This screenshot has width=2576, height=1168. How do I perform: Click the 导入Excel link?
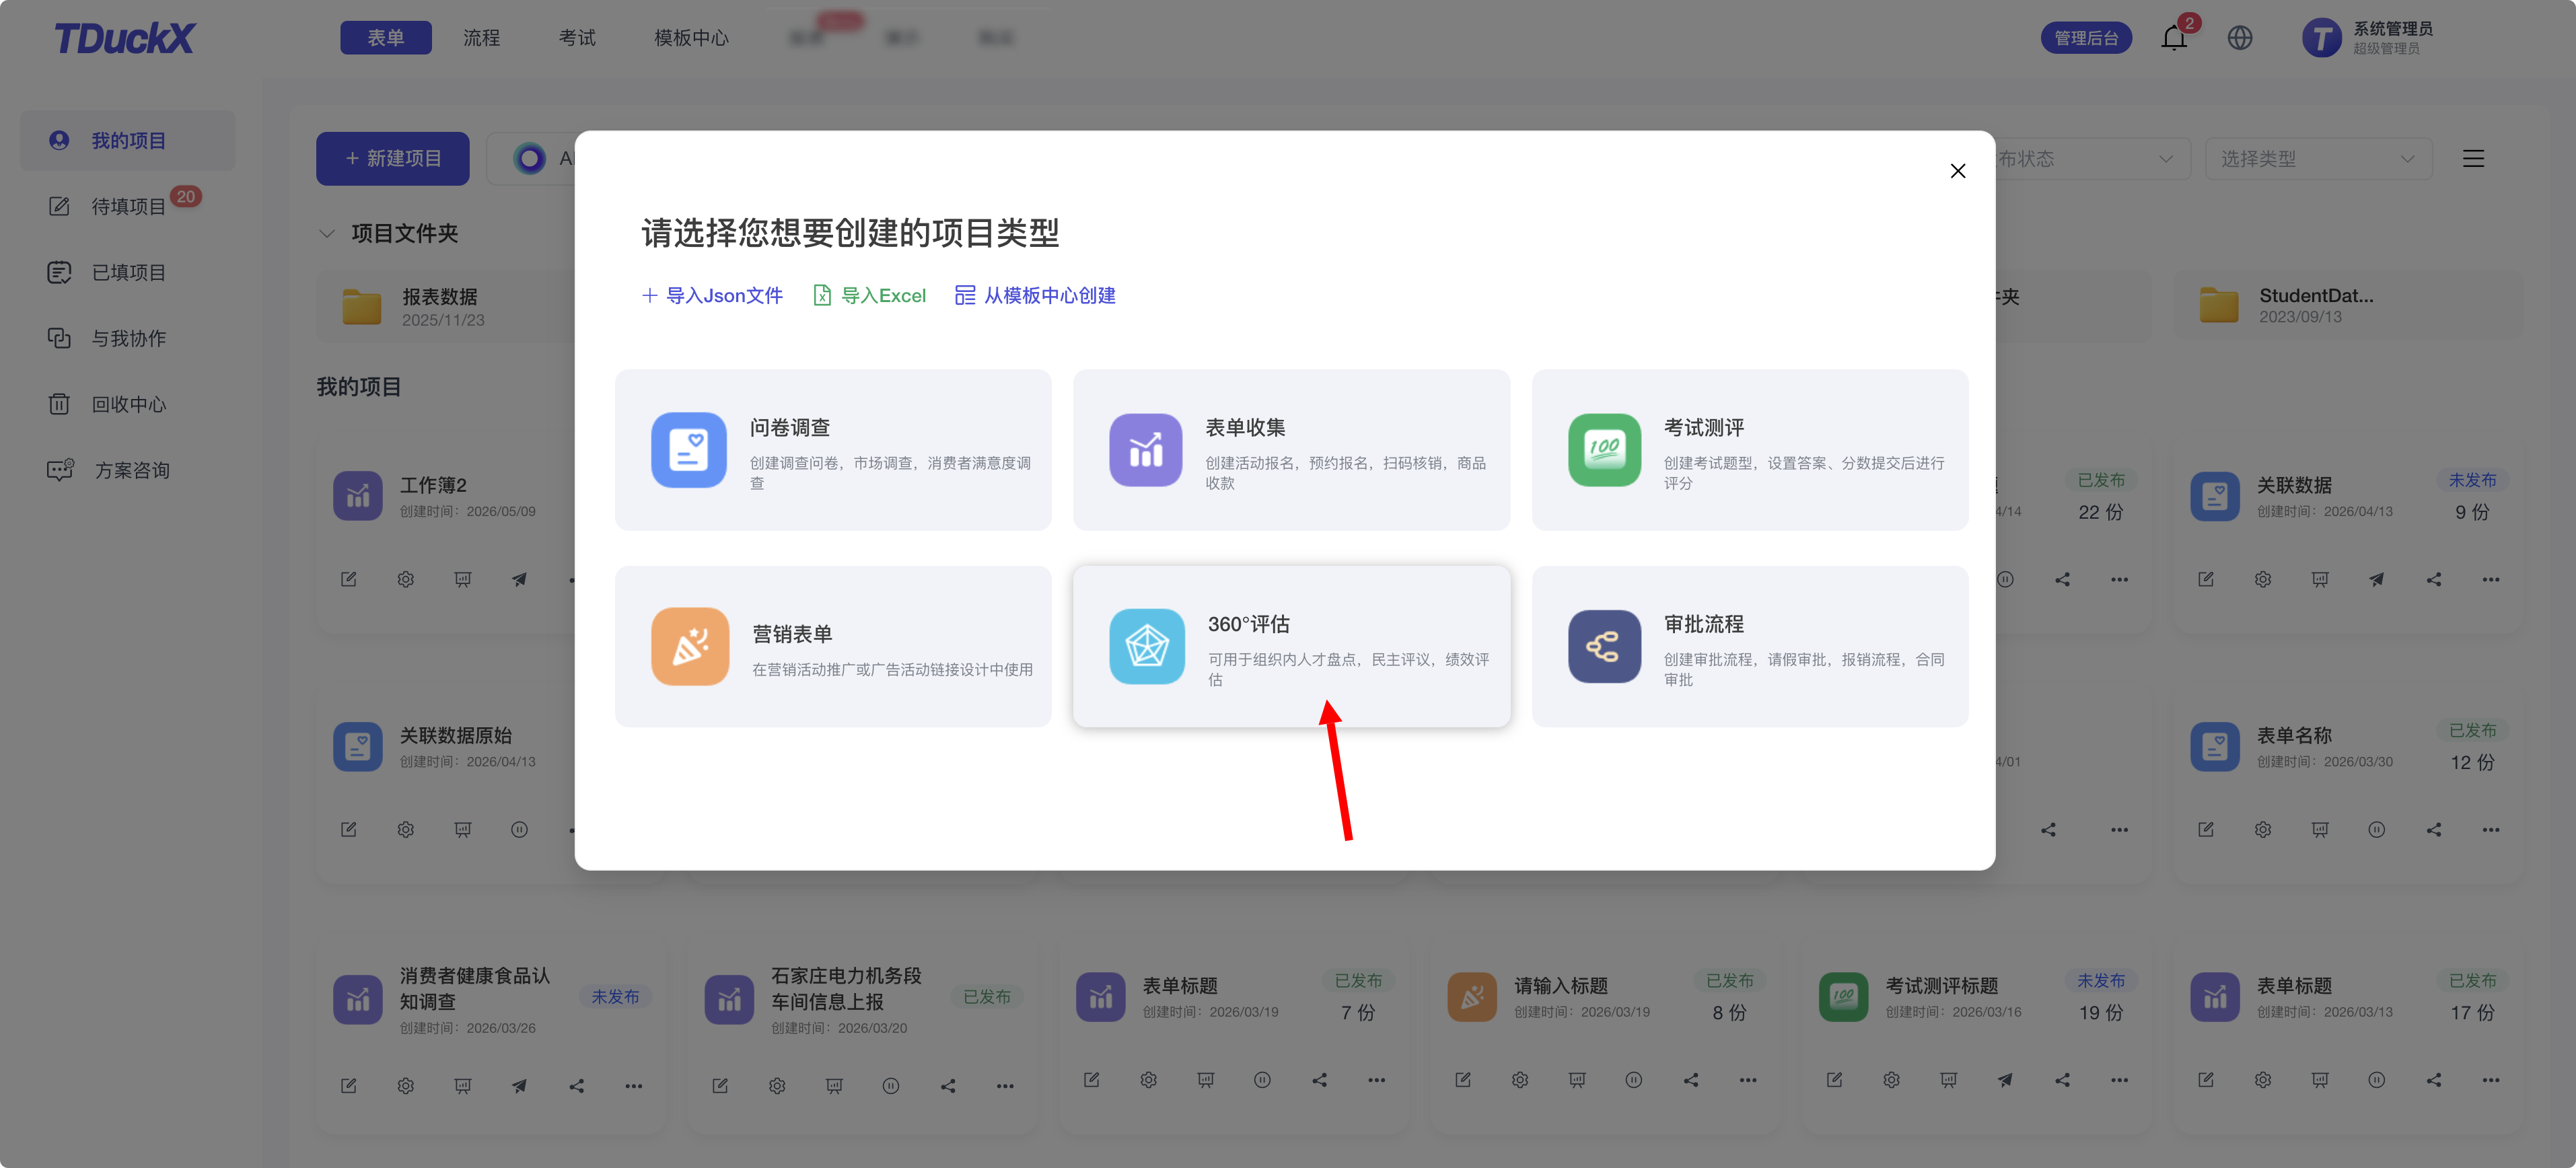(870, 295)
